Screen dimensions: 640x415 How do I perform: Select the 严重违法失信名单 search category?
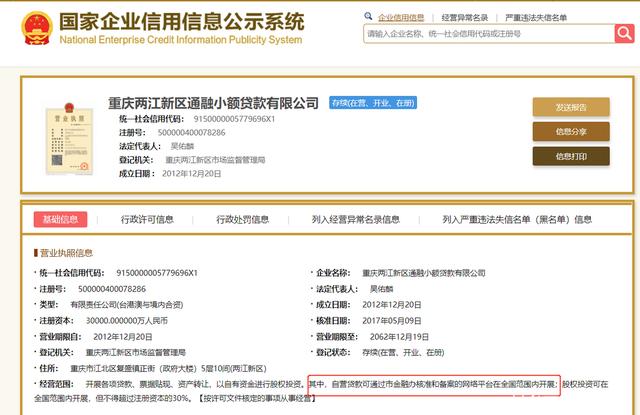pyautogui.click(x=536, y=18)
